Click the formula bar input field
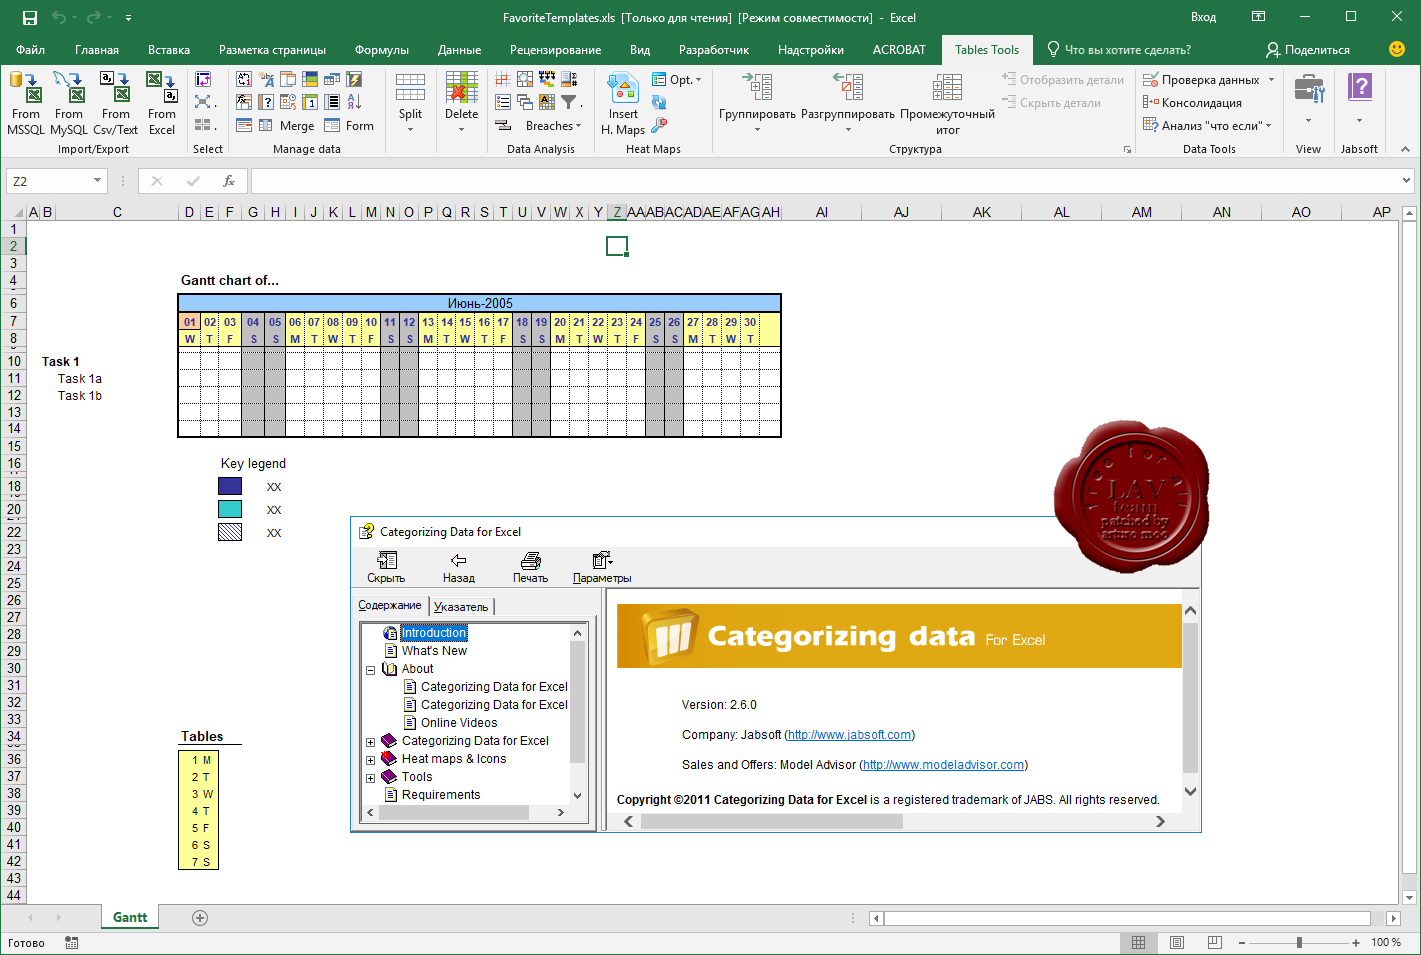This screenshot has height=955, width=1421. click(x=826, y=181)
